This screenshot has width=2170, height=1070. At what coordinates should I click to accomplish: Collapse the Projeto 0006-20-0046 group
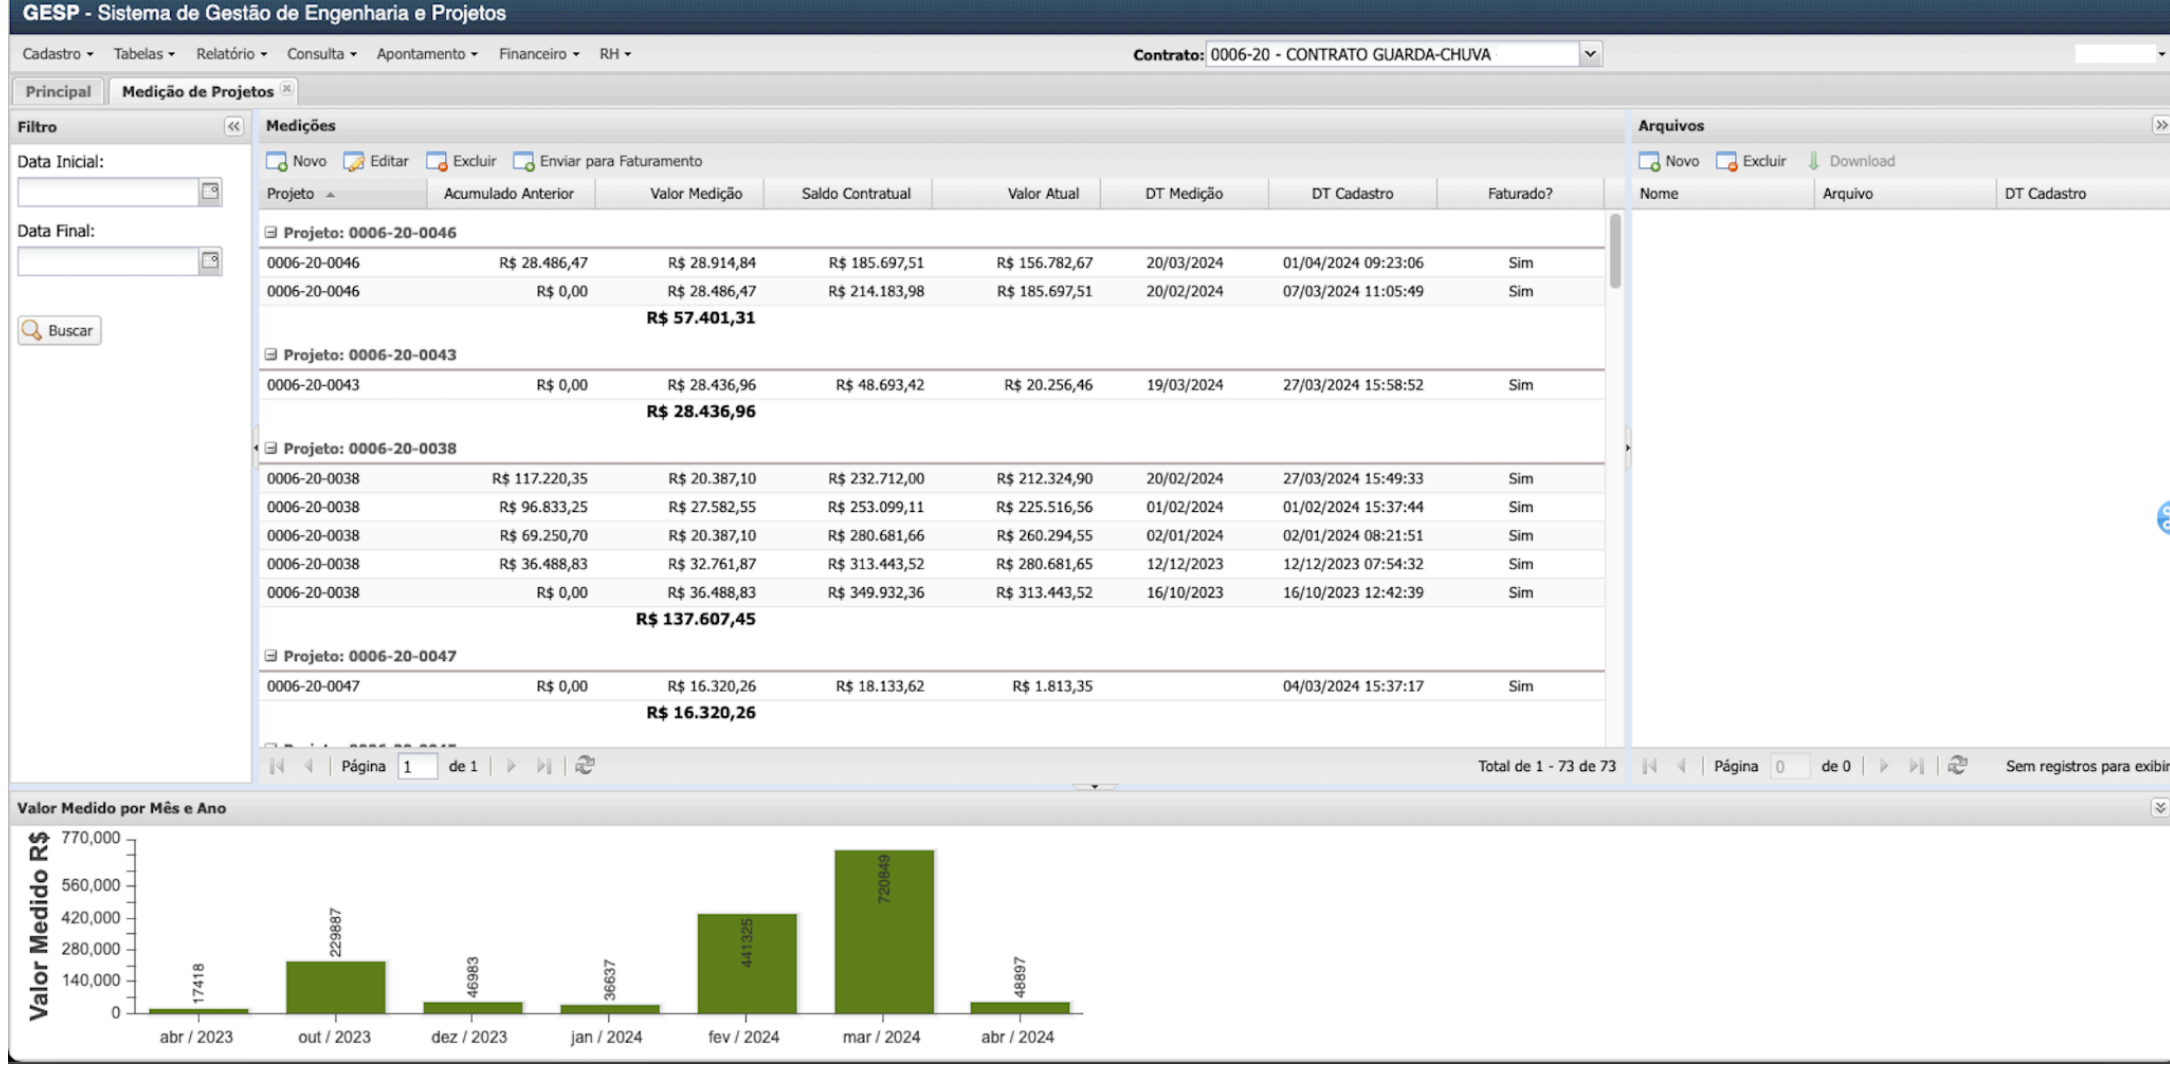[x=271, y=233]
